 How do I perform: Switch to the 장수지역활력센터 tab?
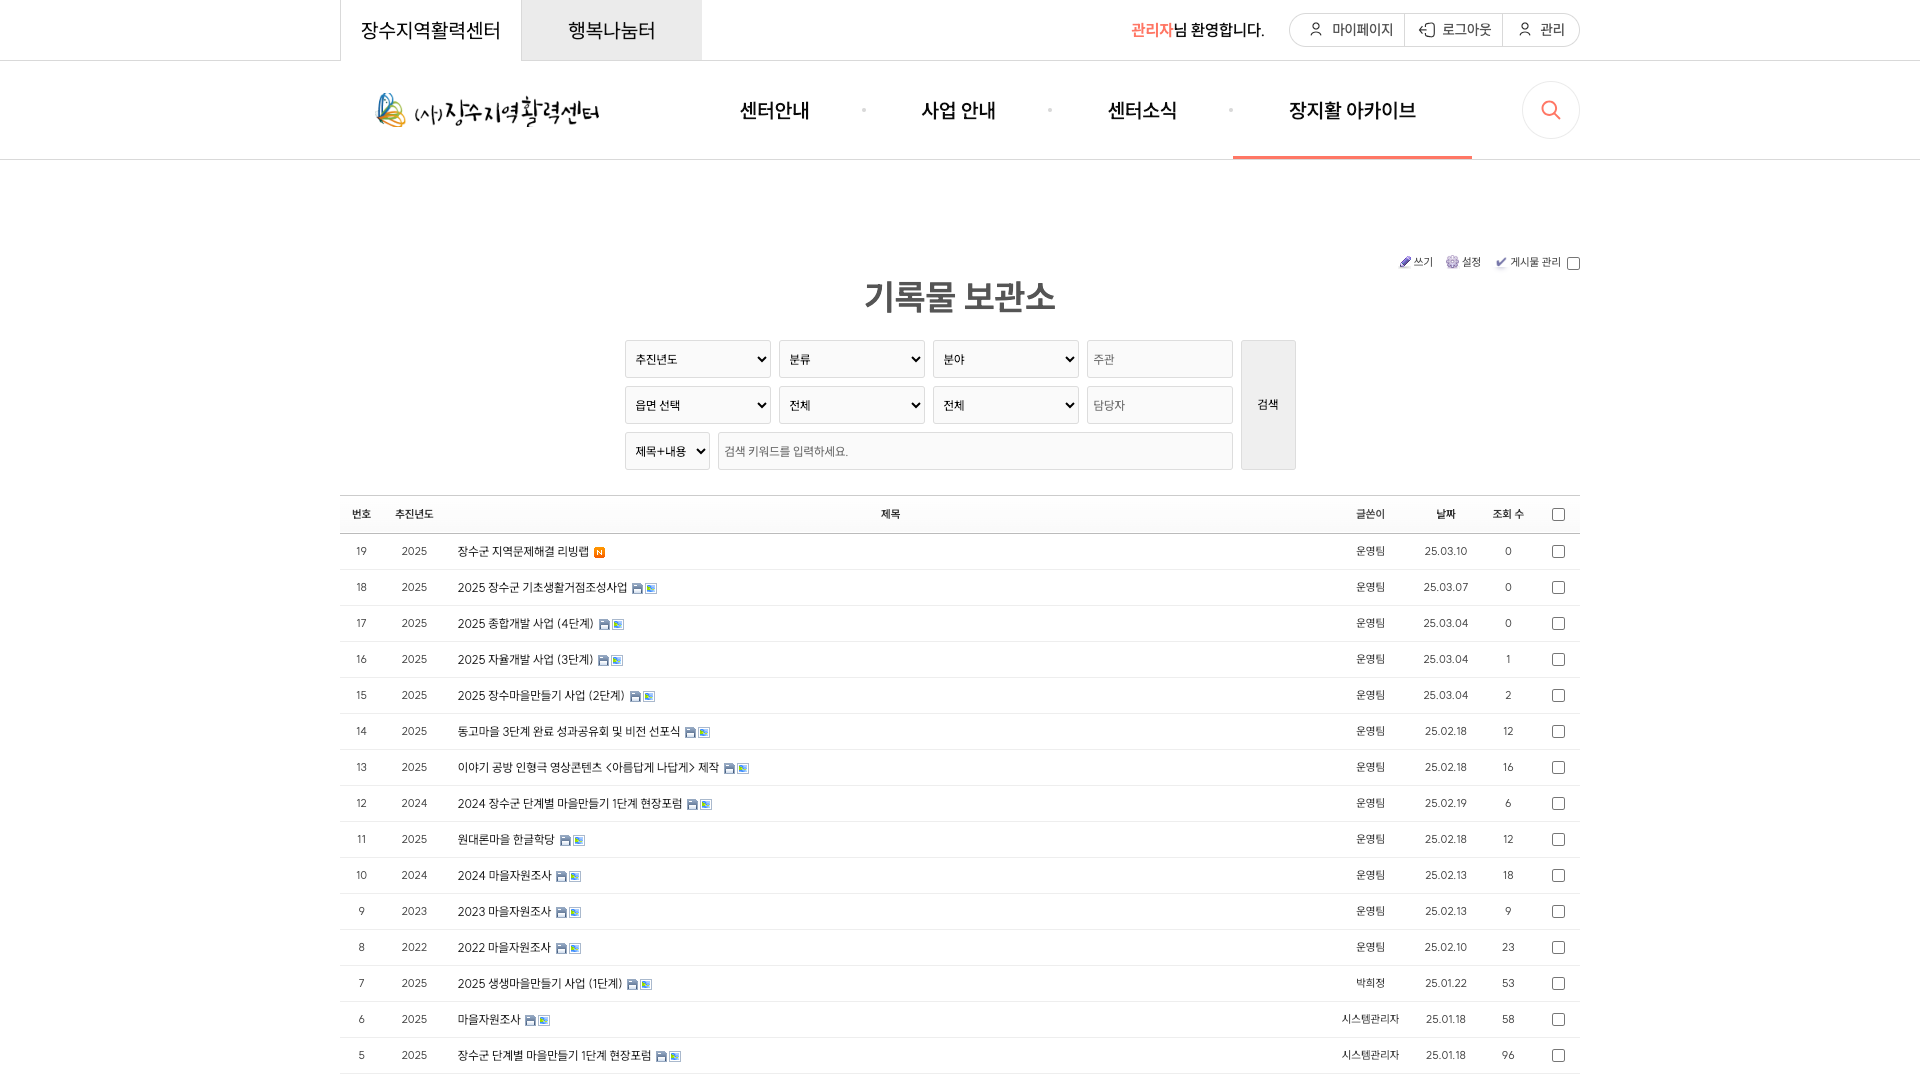431,30
